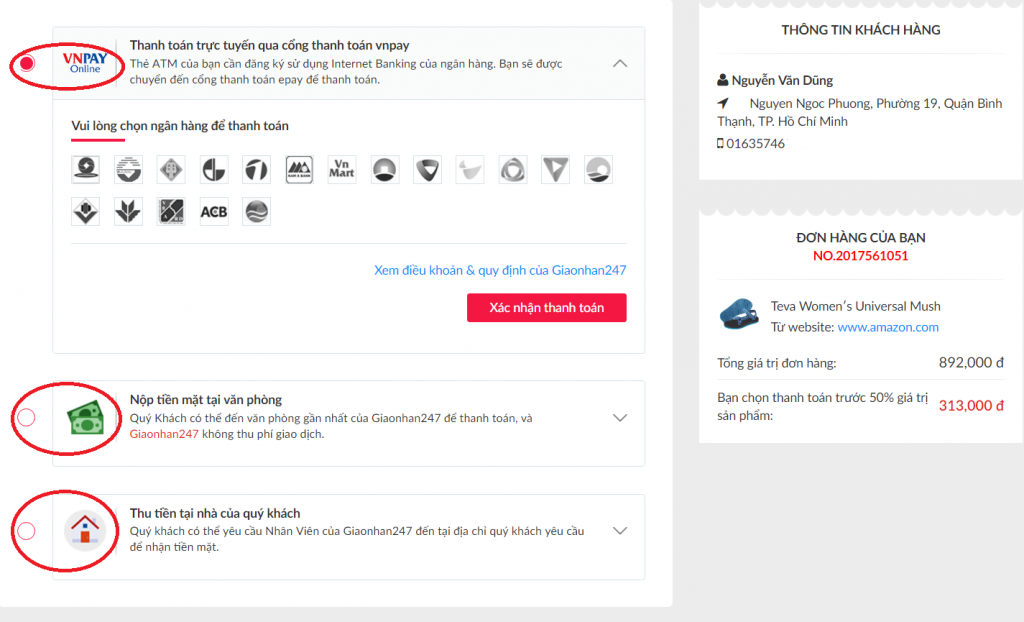Pick the circle with slanted T logo

pos(257,170)
